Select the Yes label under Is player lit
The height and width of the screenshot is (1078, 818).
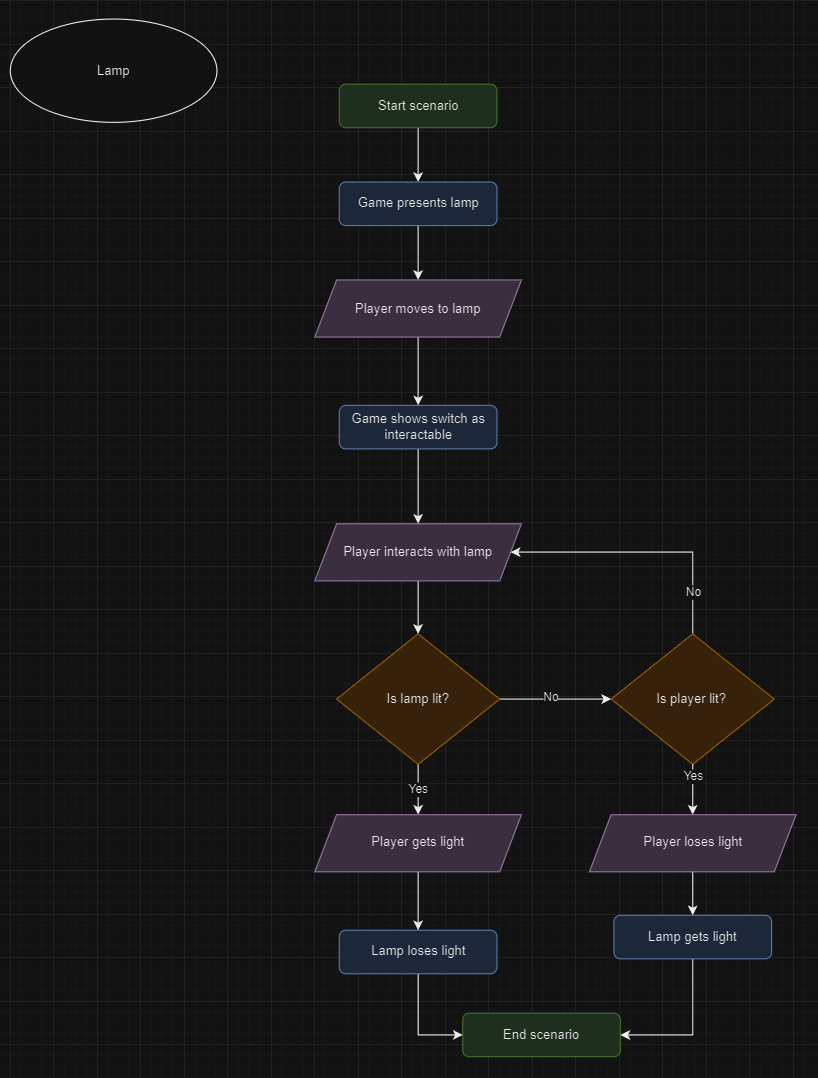[x=692, y=776]
